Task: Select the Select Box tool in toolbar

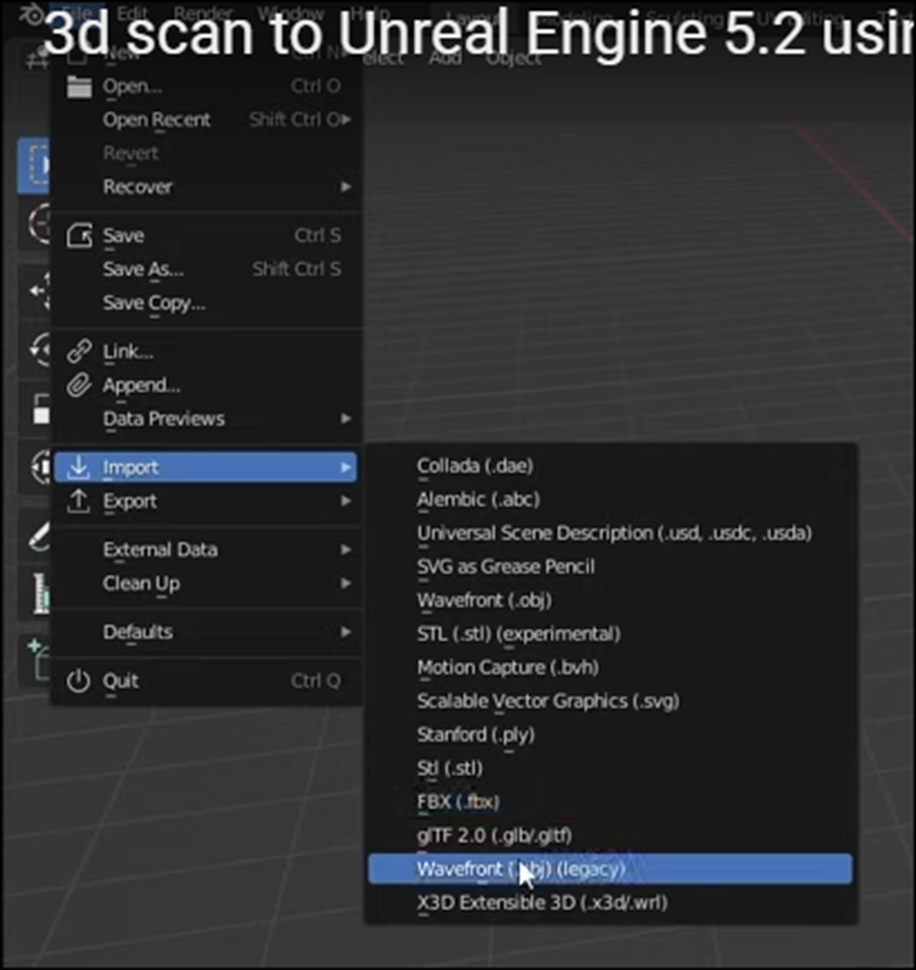Action: (x=36, y=165)
